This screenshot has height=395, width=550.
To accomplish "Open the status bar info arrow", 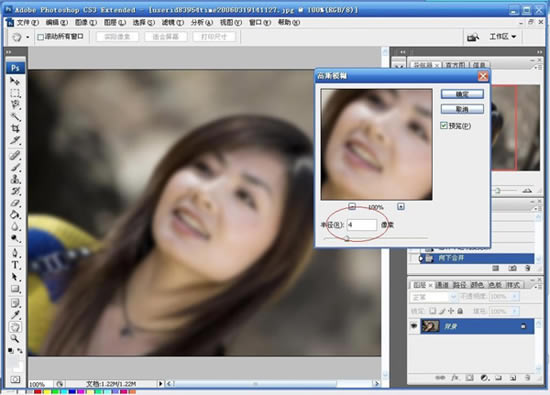I will [161, 383].
